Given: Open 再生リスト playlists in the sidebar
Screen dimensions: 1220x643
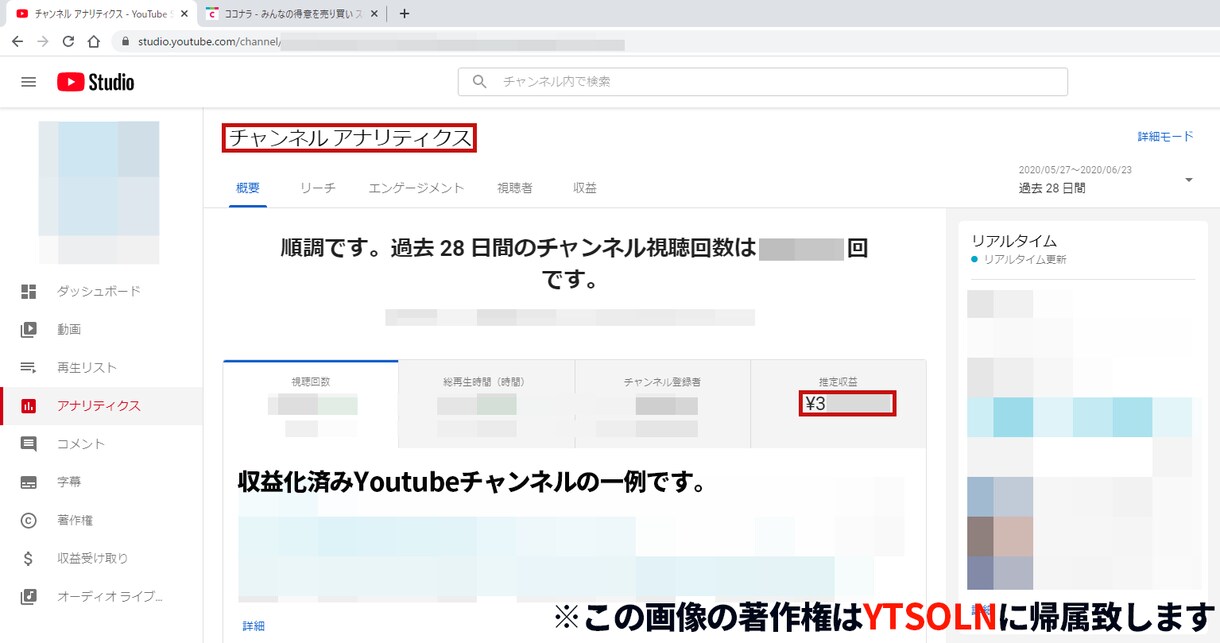Looking at the screenshot, I should pyautogui.click(x=100, y=367).
